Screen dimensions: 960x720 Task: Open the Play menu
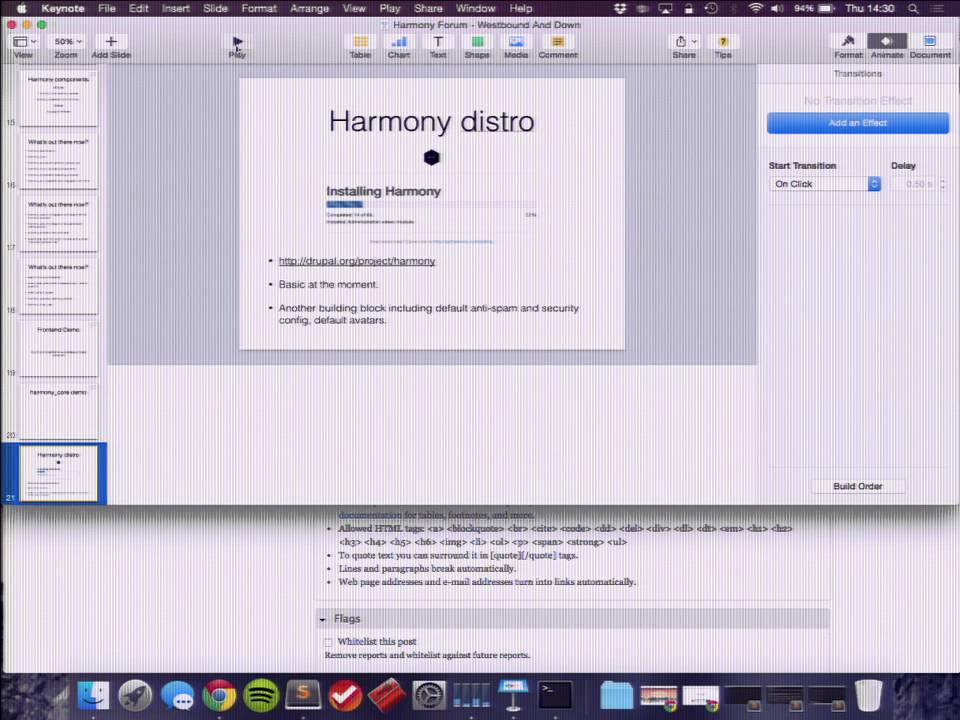[389, 9]
